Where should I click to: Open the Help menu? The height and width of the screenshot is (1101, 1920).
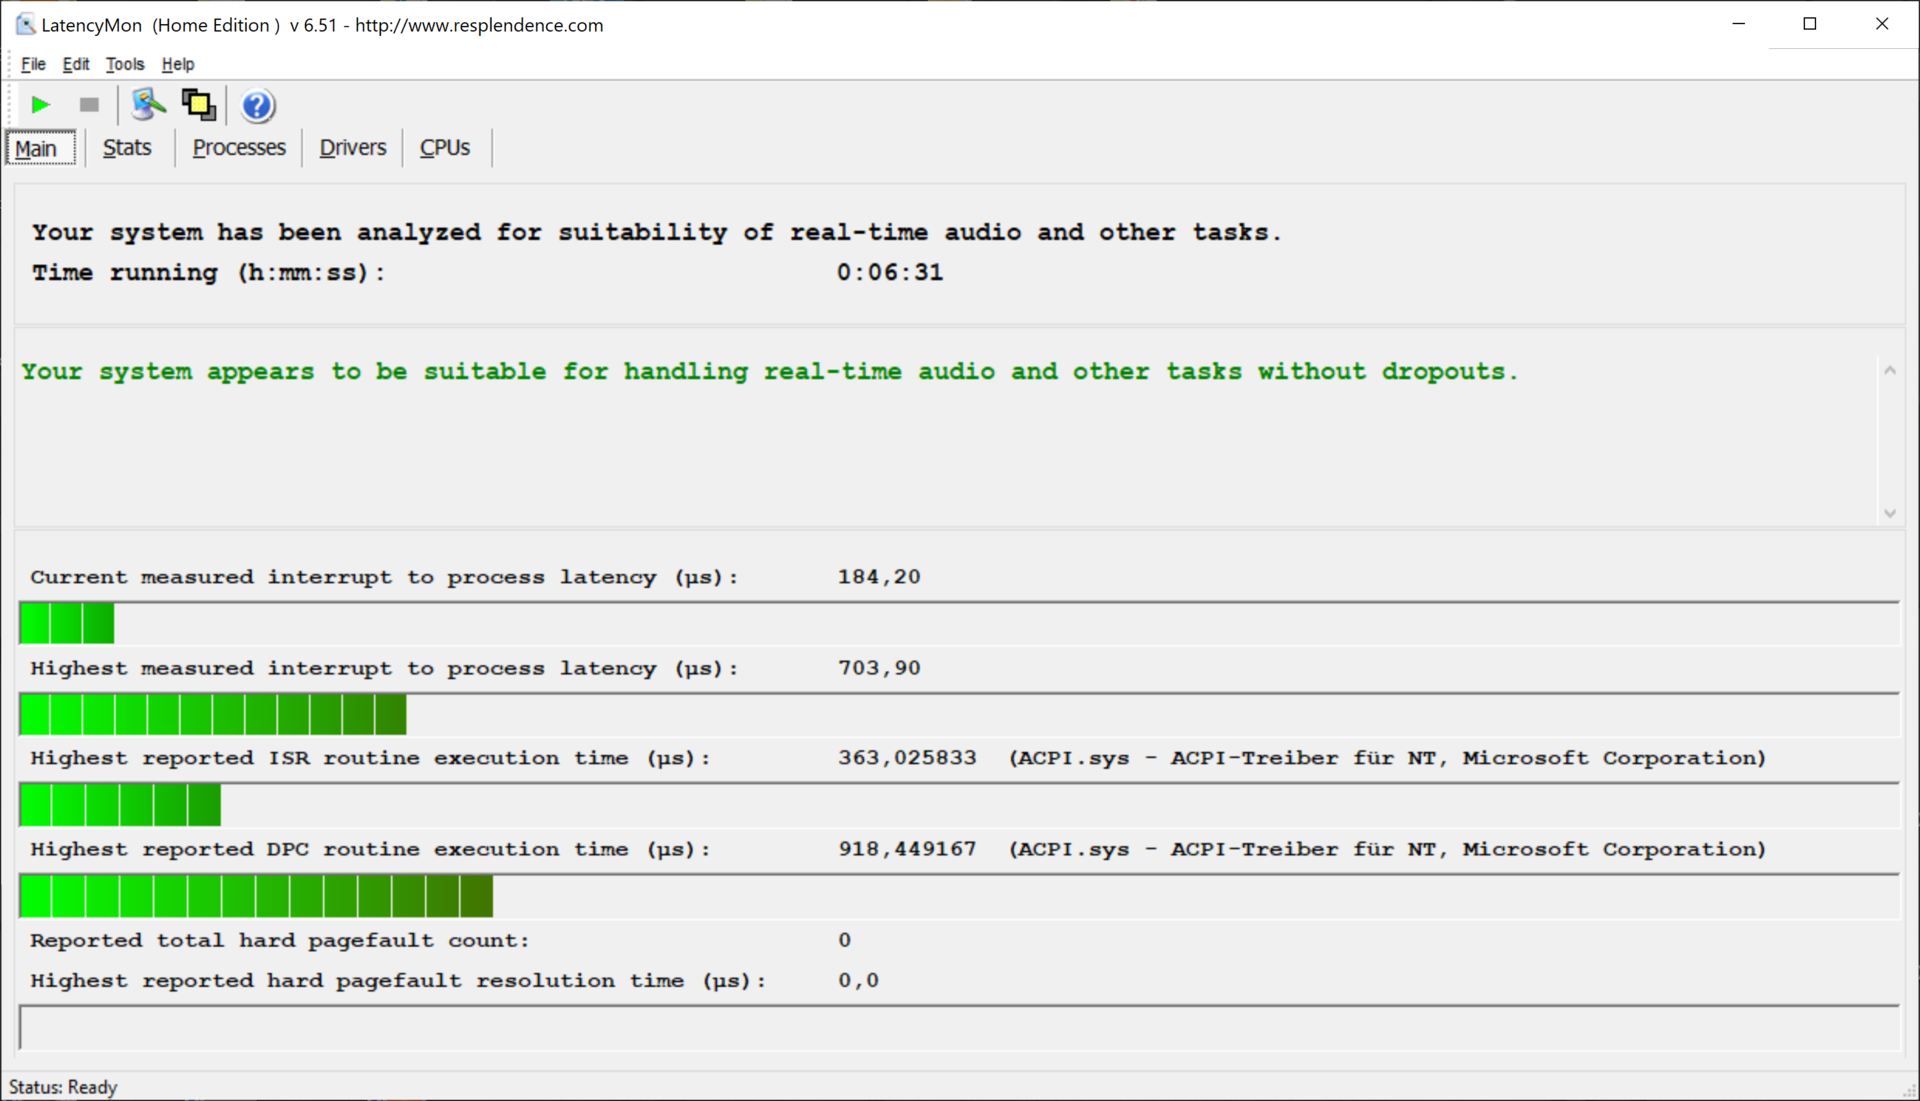point(178,64)
